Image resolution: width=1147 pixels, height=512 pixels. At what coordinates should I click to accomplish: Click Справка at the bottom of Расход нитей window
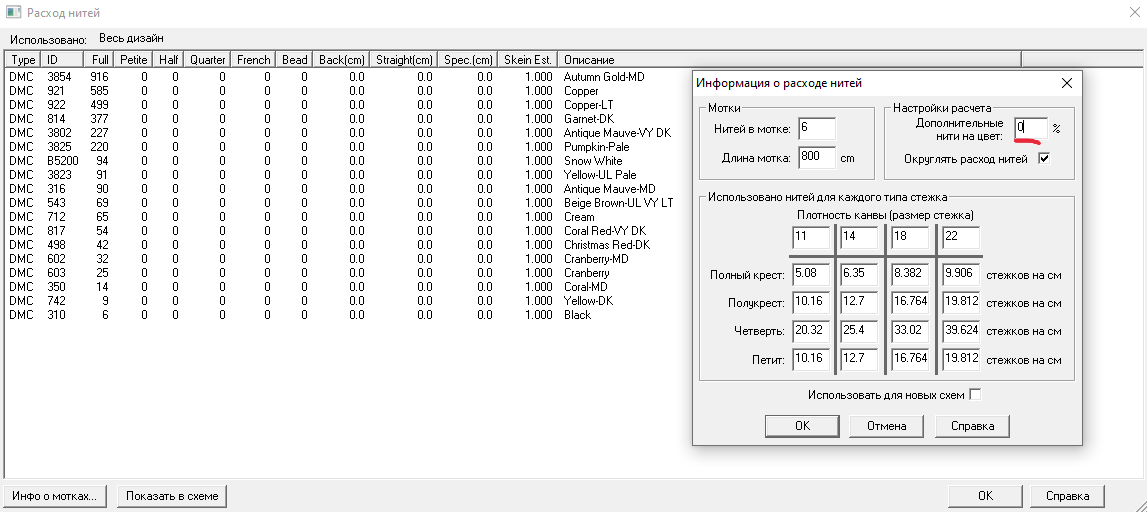[1067, 495]
